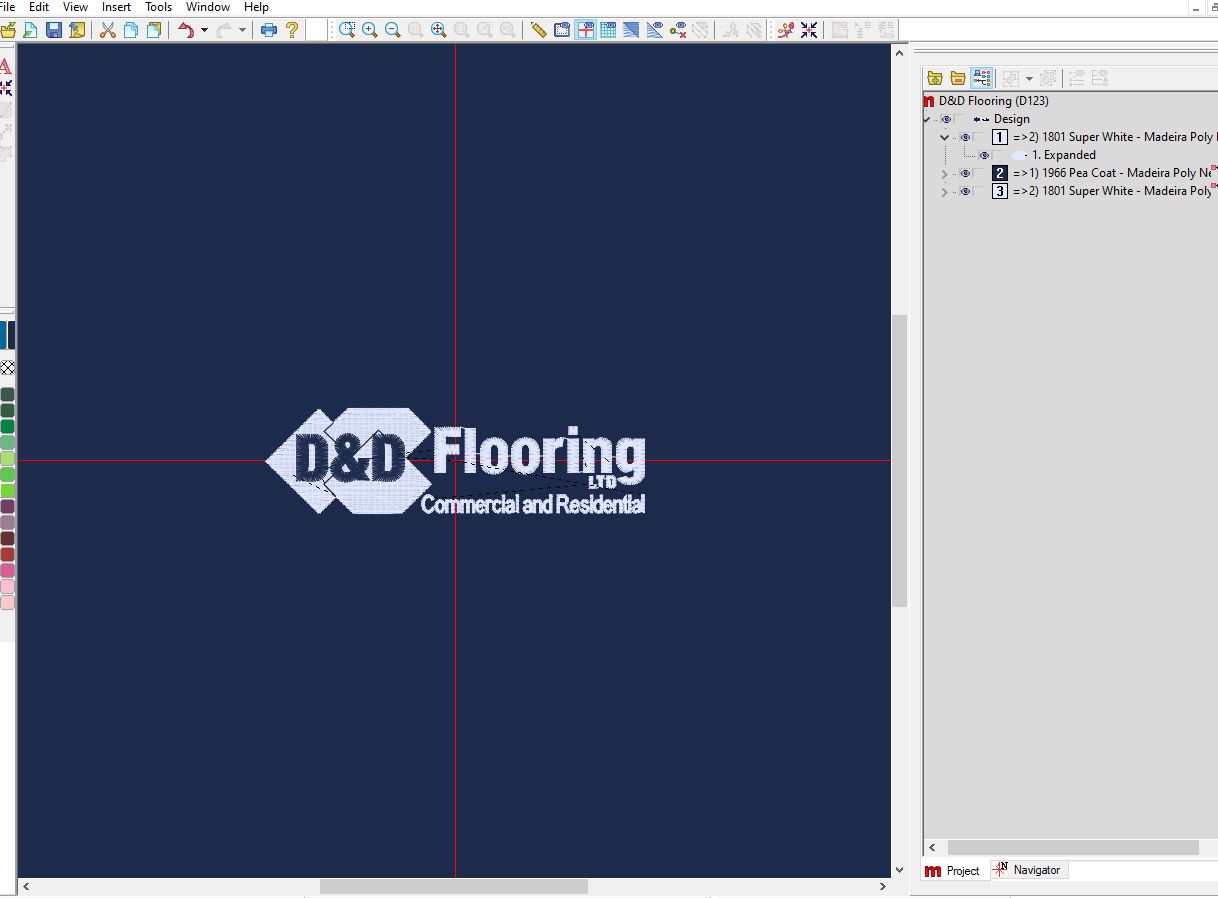The height and width of the screenshot is (898, 1218).
Task: Select the Text tool in left toolbar
Action: tap(5, 66)
